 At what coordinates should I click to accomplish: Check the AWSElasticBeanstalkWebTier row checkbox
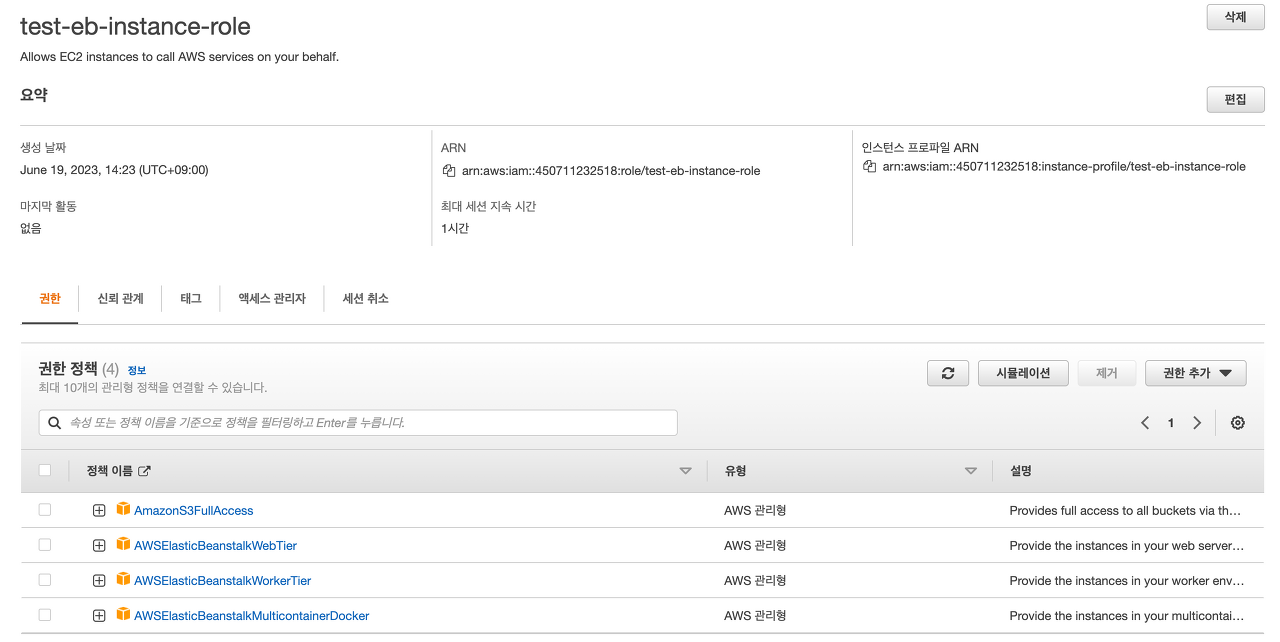(44, 545)
